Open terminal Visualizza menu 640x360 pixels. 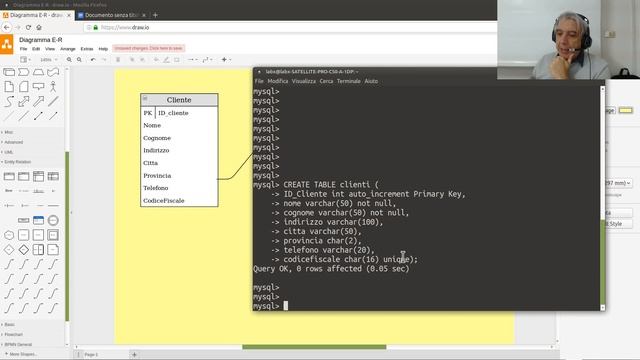tap(304, 81)
